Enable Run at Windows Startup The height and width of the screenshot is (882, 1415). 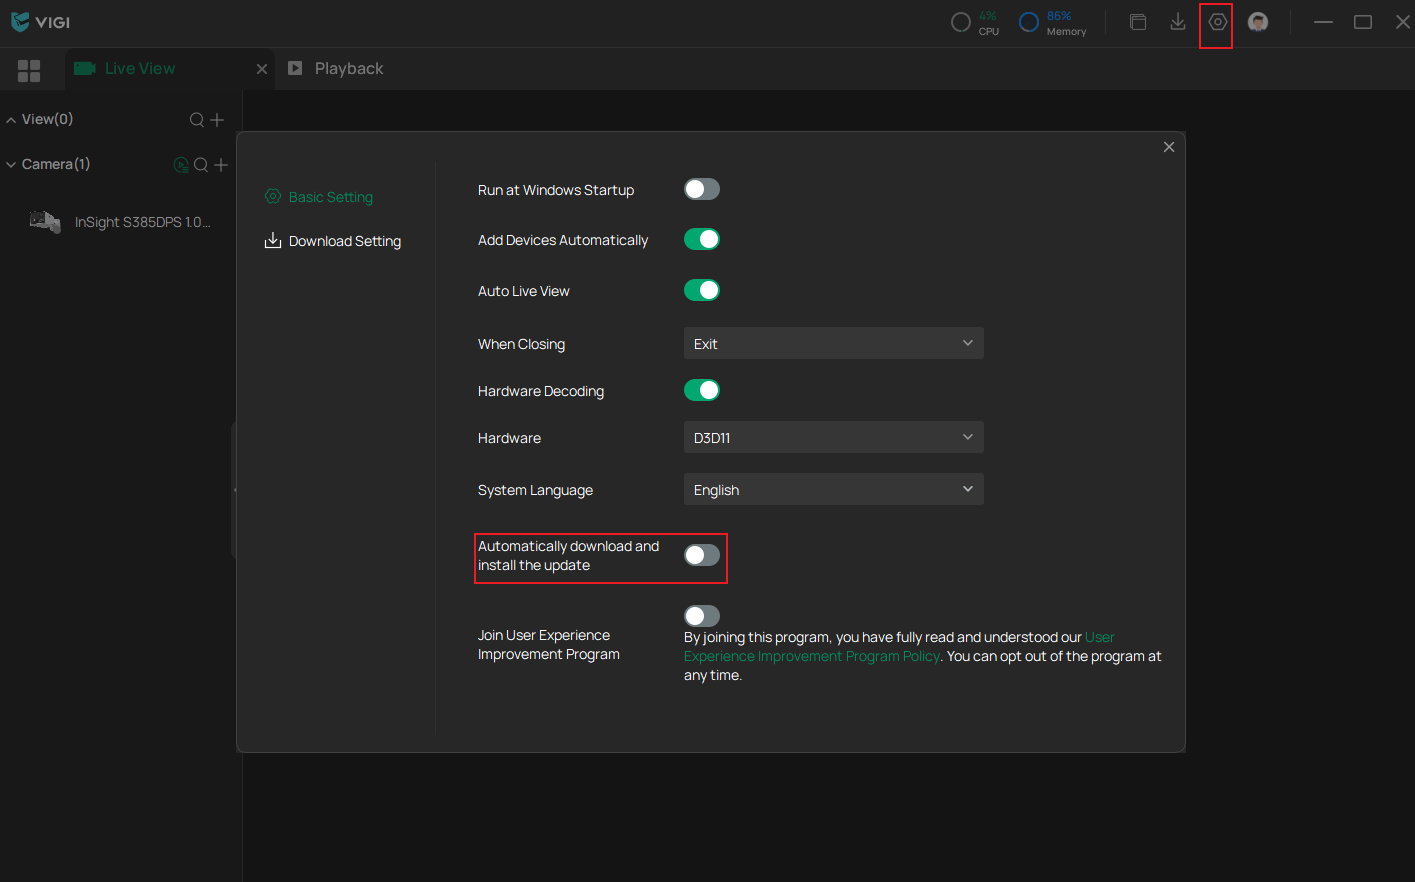[x=702, y=189]
